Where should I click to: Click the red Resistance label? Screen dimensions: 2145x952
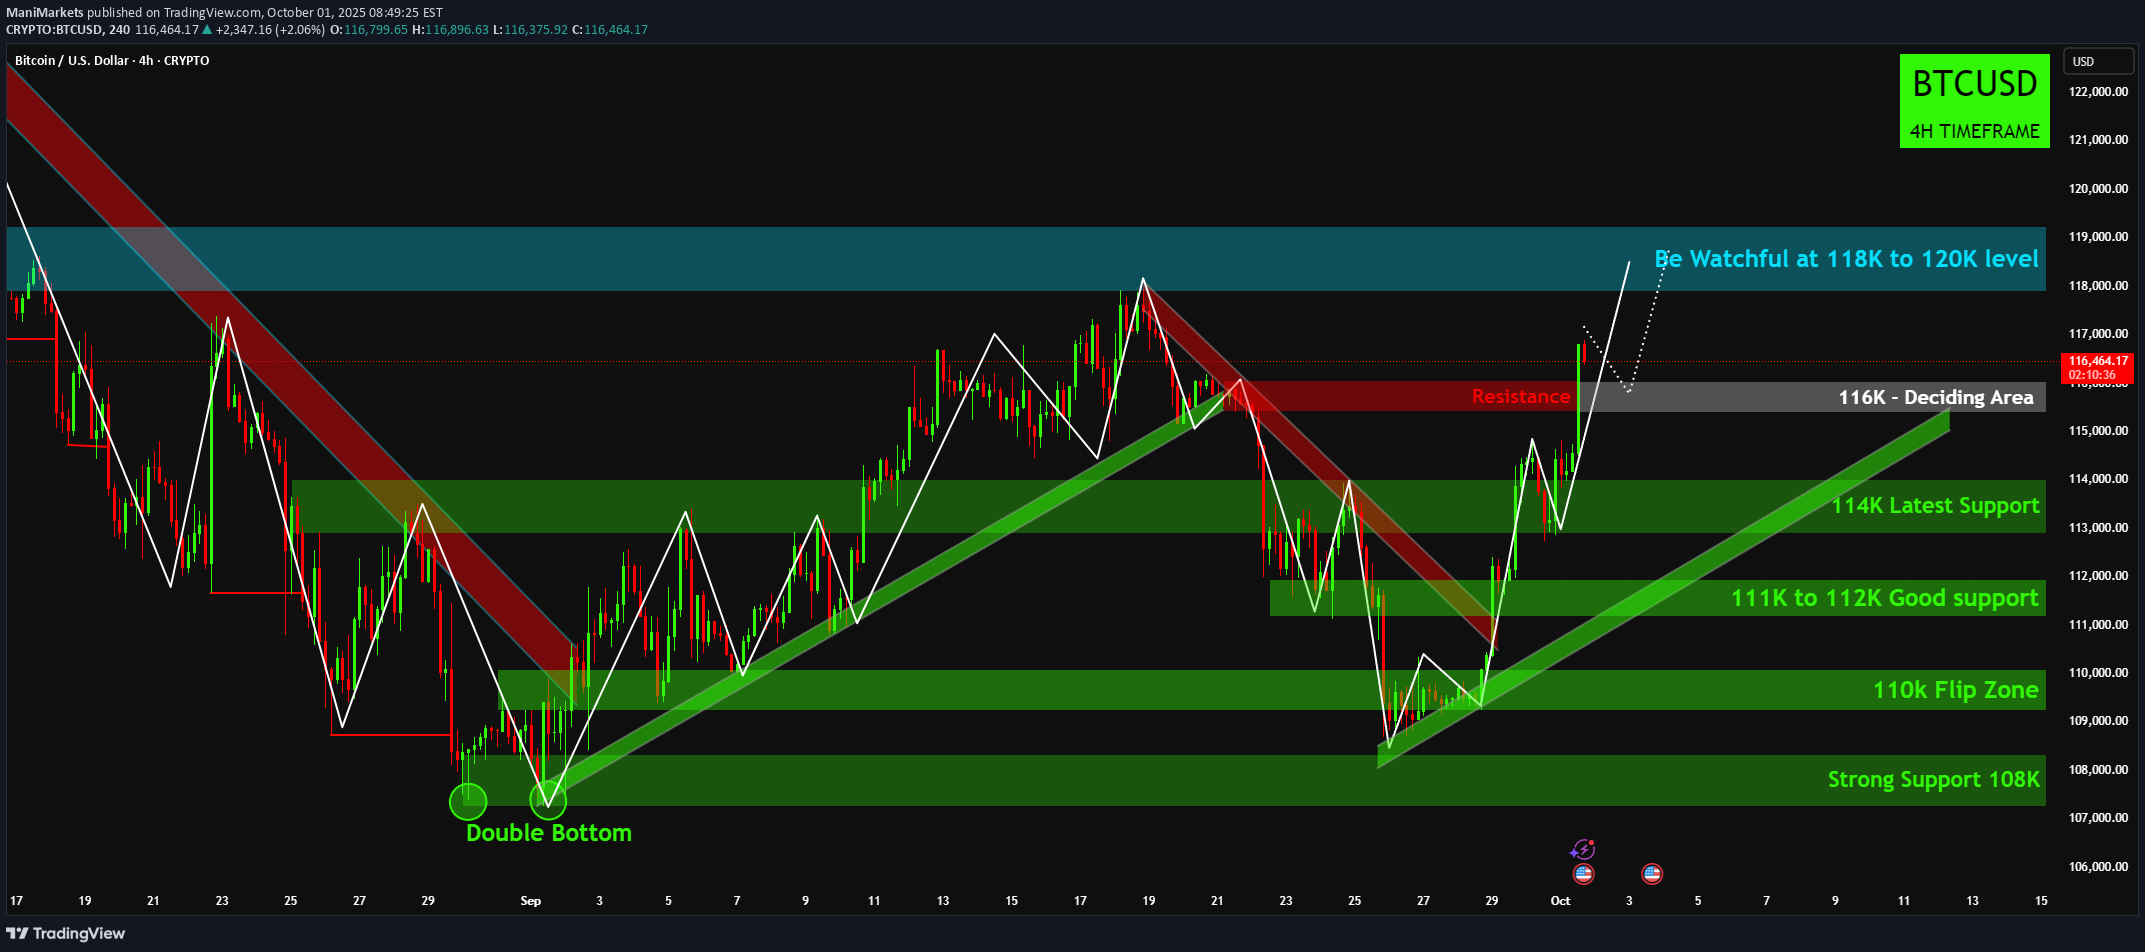[1520, 397]
